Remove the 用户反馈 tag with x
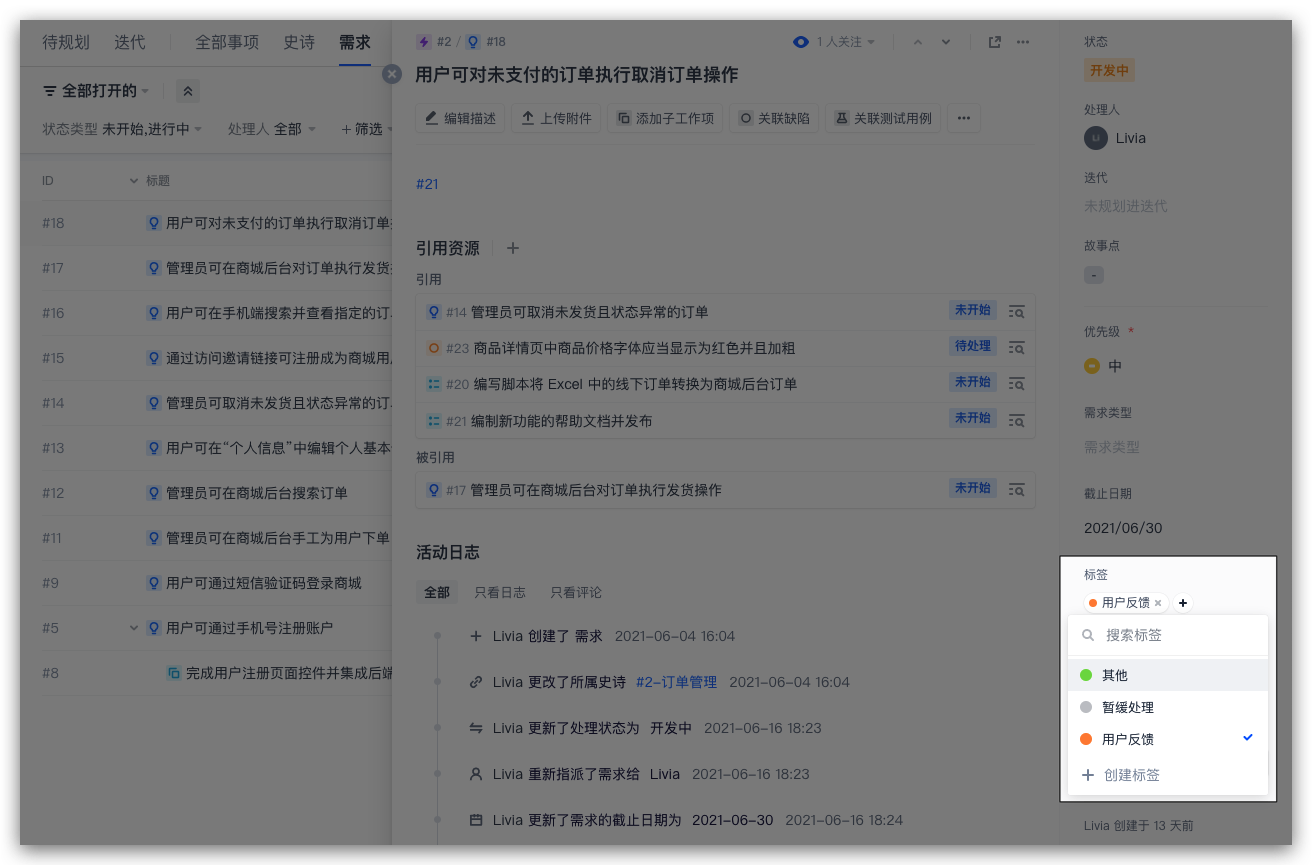The image size is (1312, 865). pyautogui.click(x=1158, y=603)
